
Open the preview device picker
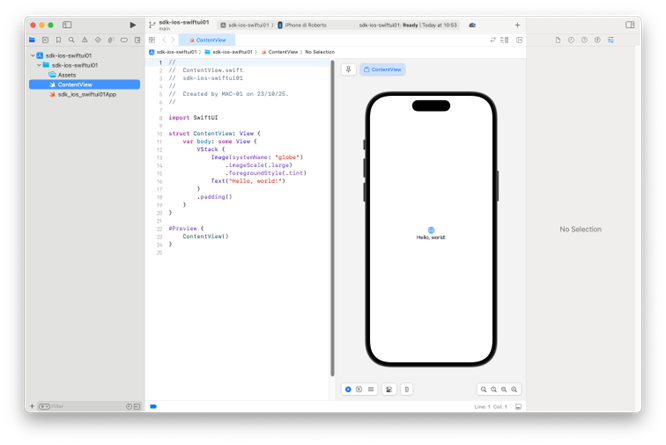406,389
